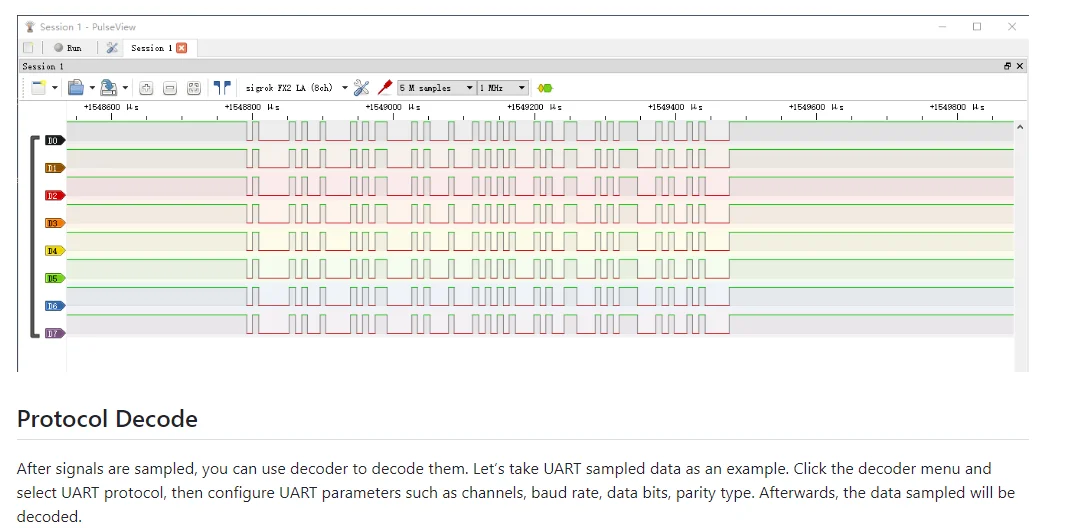Click the new view icon in session toolbar
Image resolution: width=1068 pixels, height=528 pixels.
tap(39, 87)
